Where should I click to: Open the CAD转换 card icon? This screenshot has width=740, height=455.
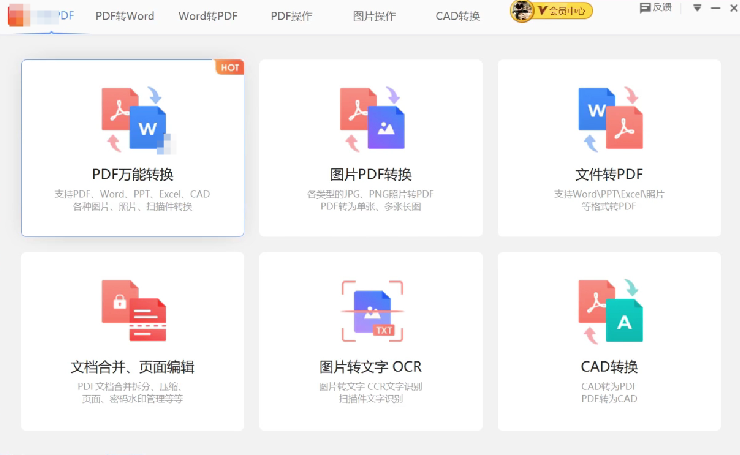610,311
